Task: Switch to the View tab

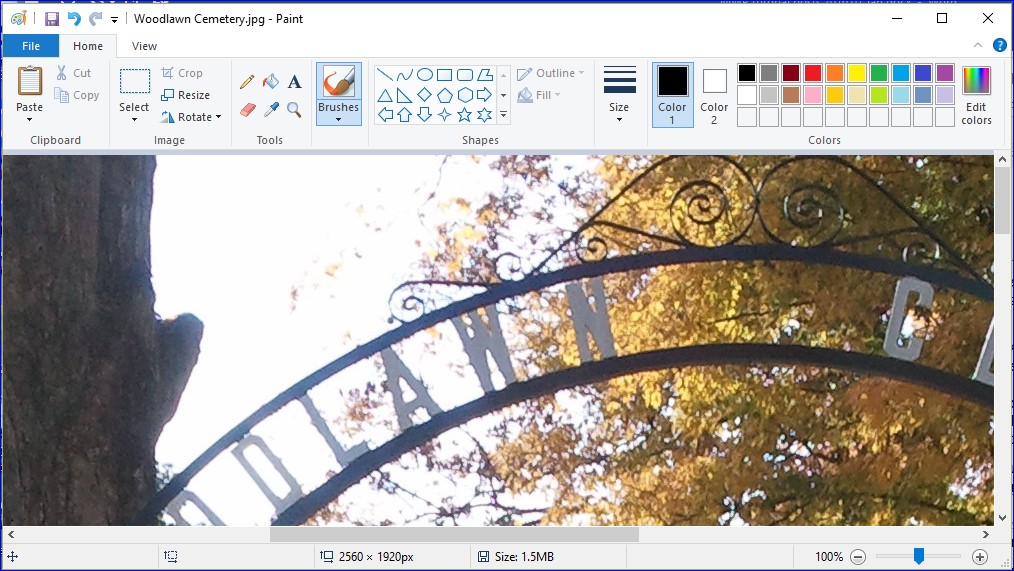Action: pyautogui.click(x=144, y=46)
